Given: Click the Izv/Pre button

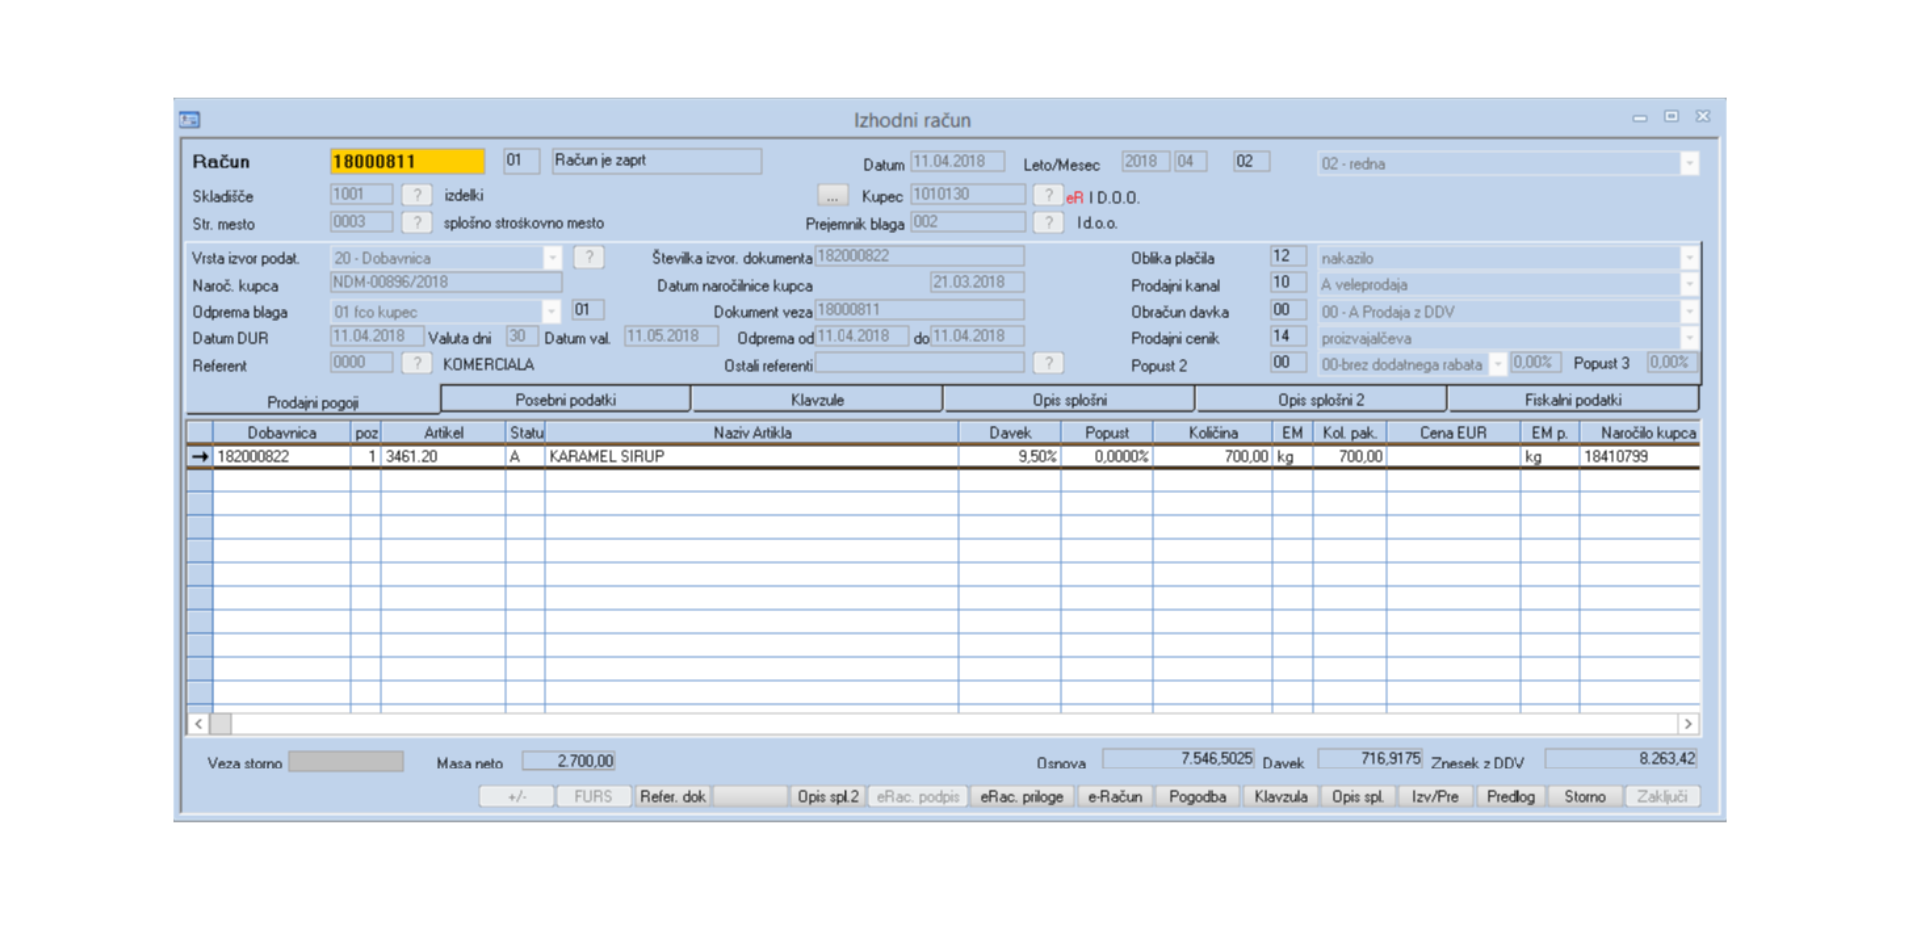Looking at the screenshot, I should pyautogui.click(x=1435, y=796).
